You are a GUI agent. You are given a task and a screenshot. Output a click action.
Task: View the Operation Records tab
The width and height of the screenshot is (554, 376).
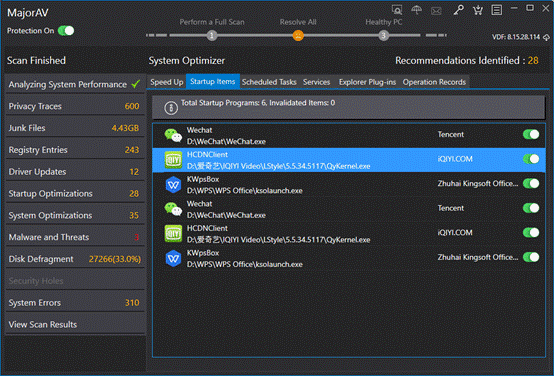434,82
